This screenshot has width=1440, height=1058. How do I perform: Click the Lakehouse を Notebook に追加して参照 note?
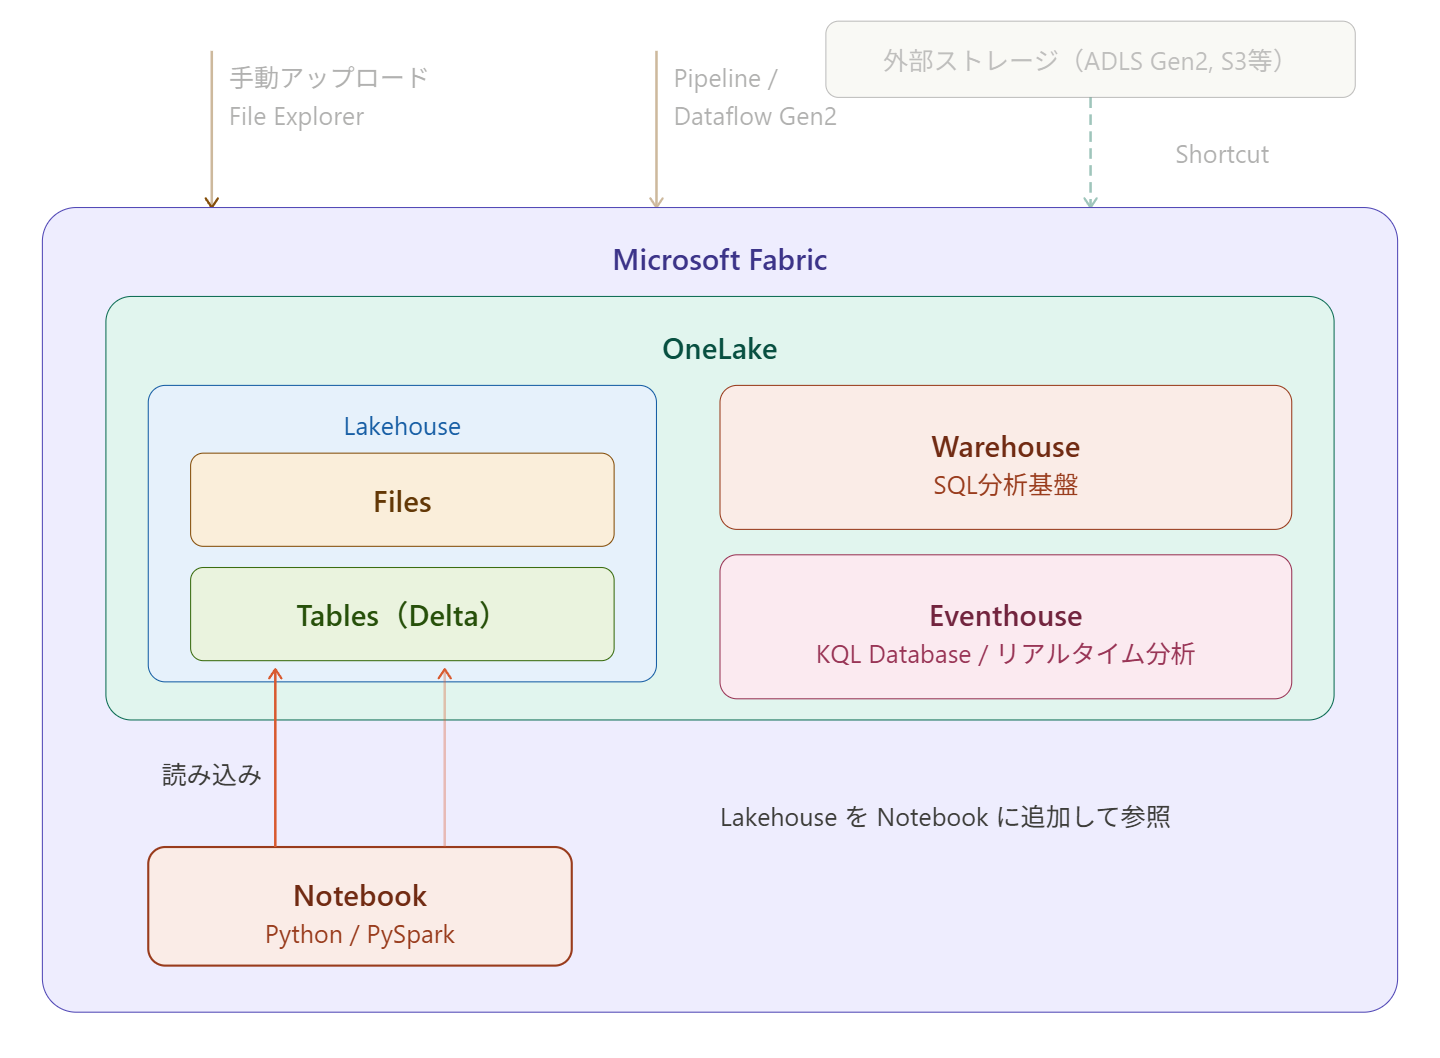(945, 818)
